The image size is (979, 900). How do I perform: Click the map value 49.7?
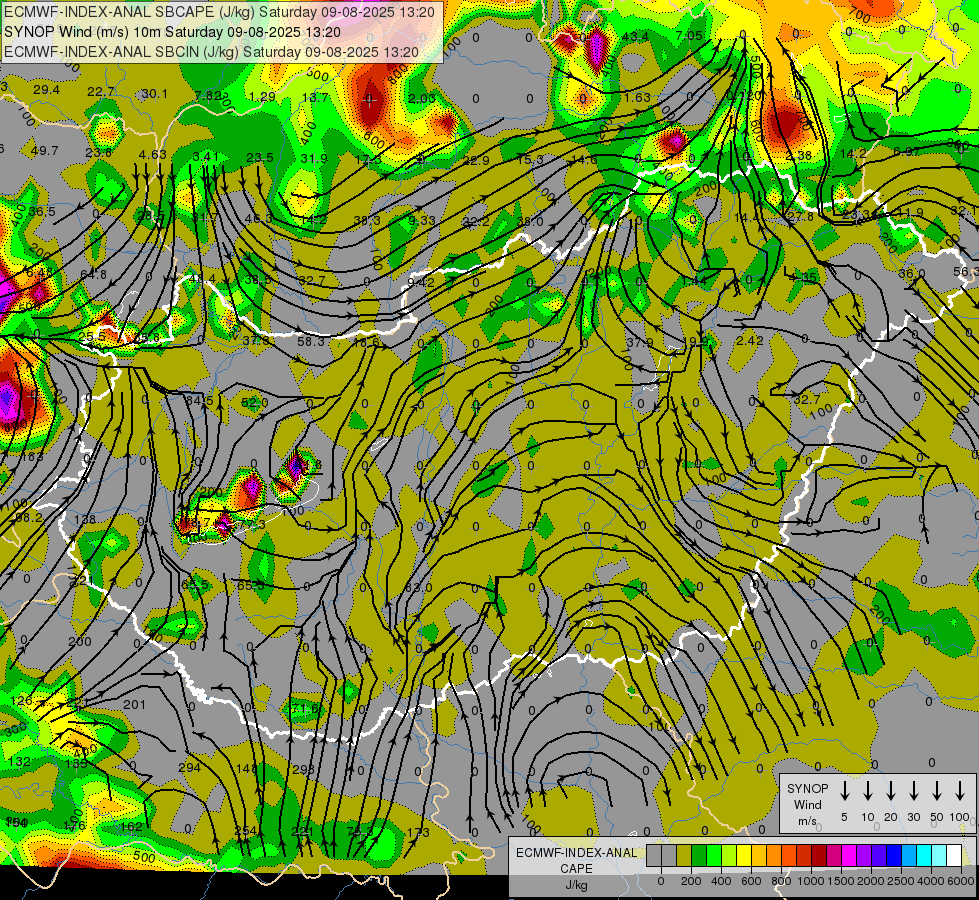(44, 151)
